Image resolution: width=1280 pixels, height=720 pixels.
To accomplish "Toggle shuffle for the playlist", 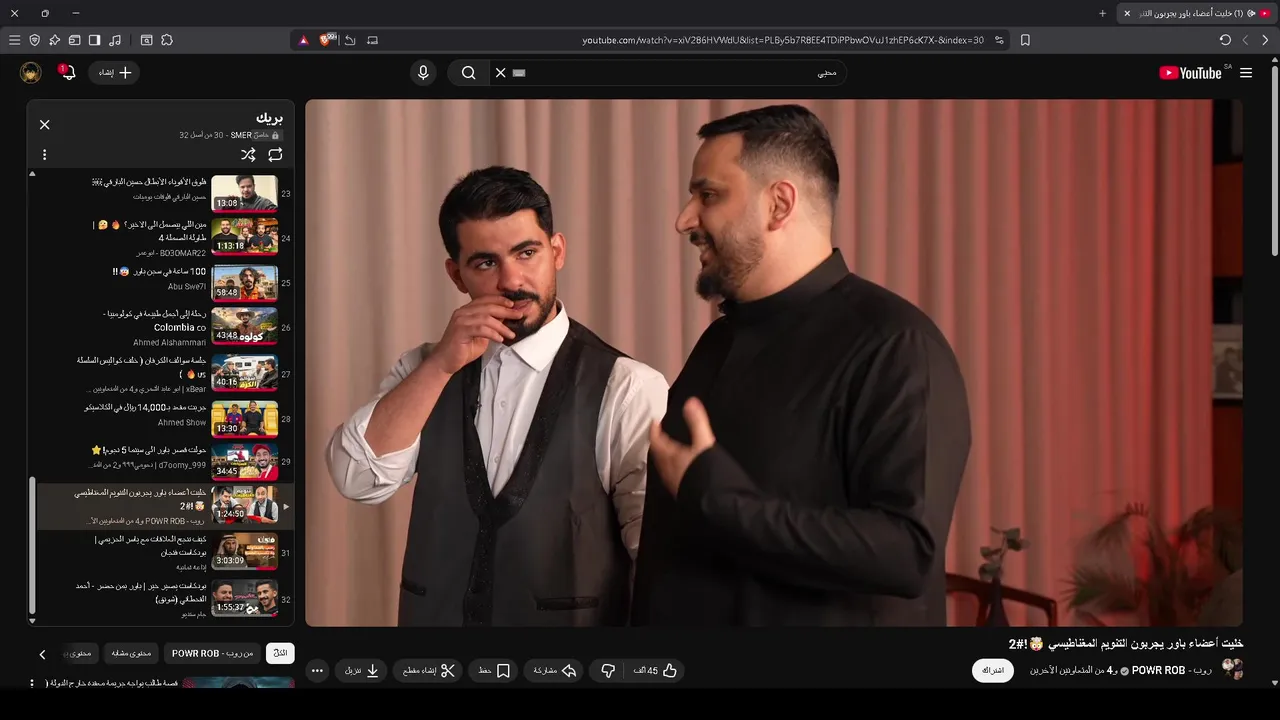I will 248,155.
